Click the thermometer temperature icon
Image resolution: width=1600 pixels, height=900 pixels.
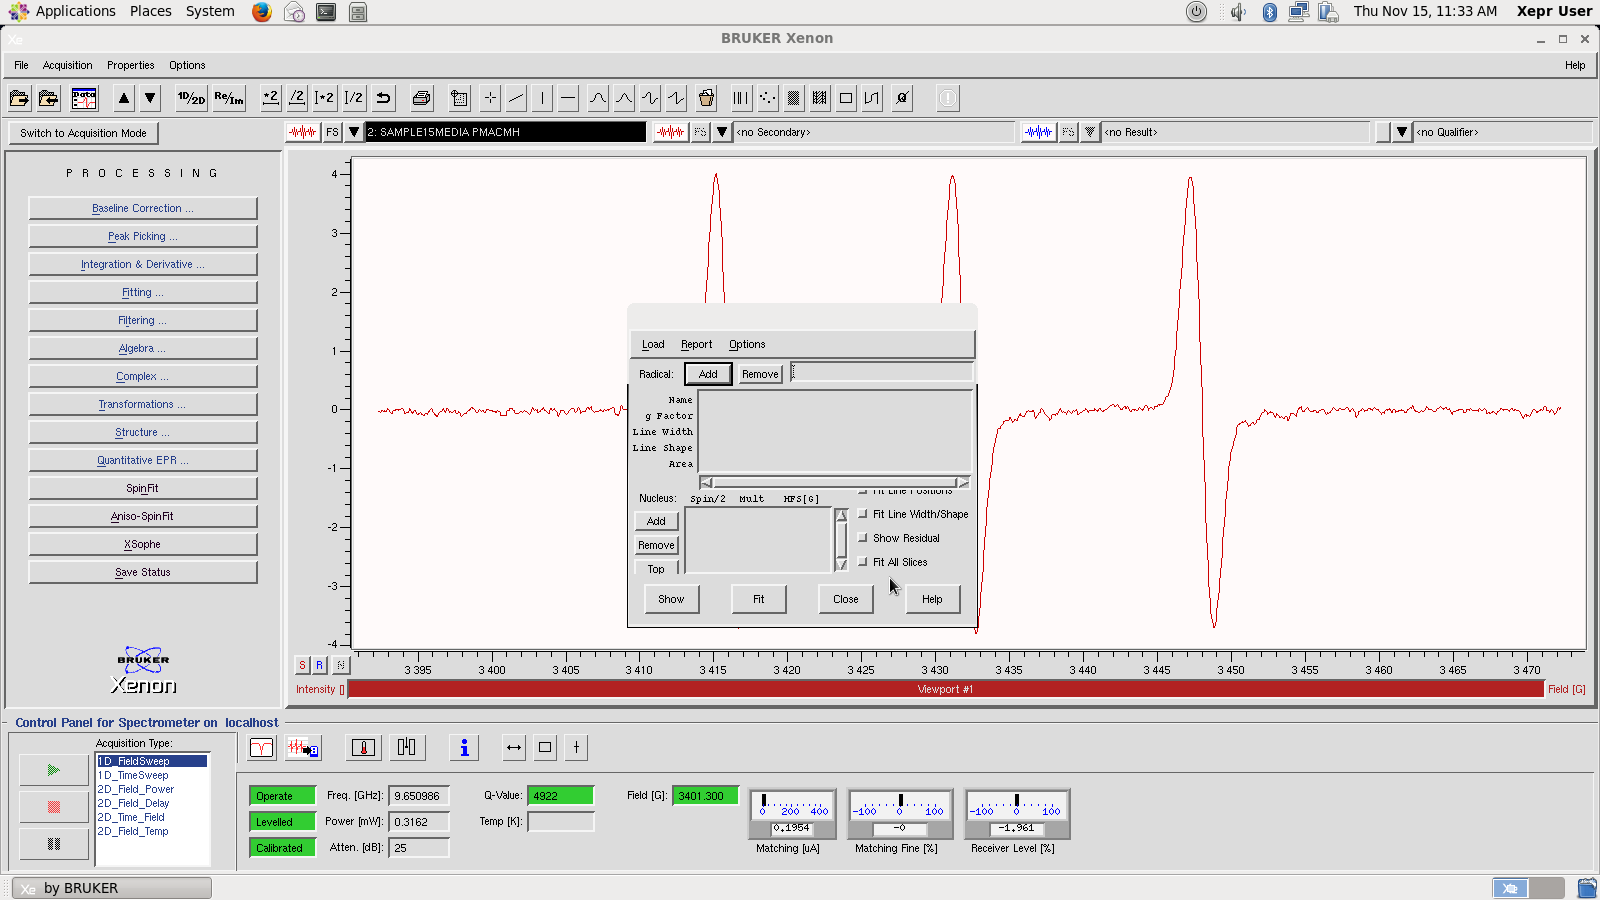(364, 748)
